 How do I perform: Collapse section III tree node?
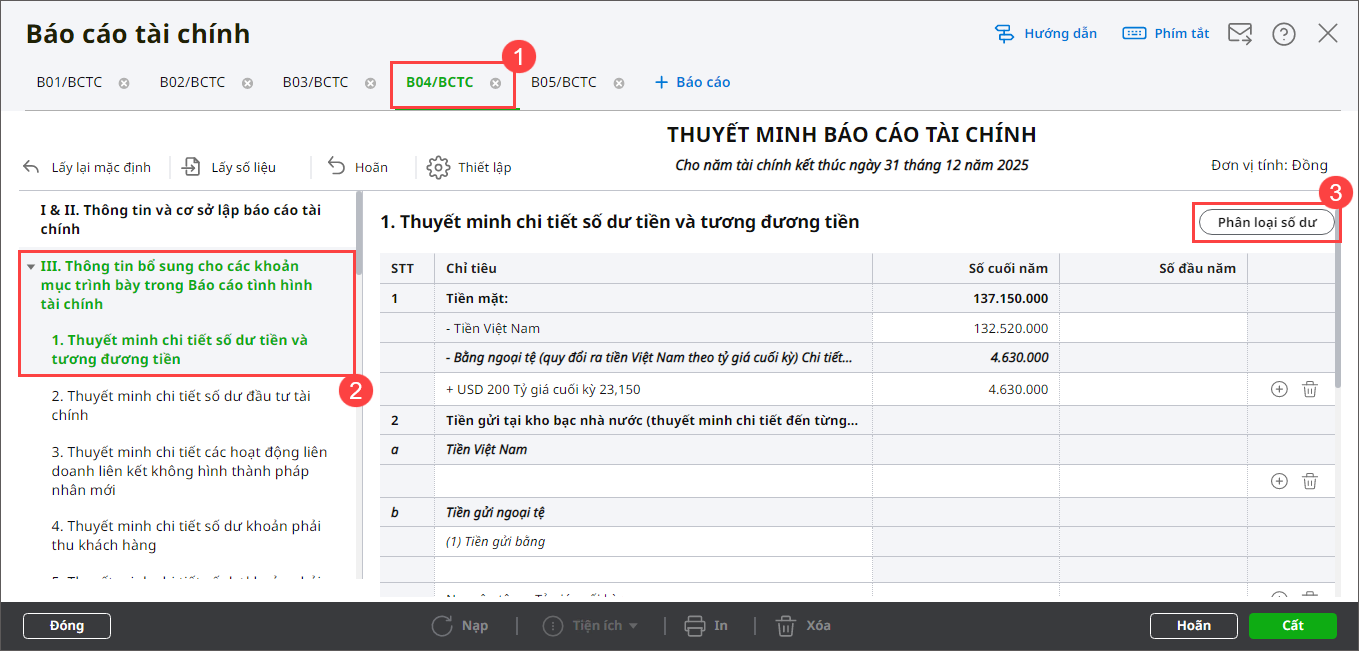pos(31,267)
